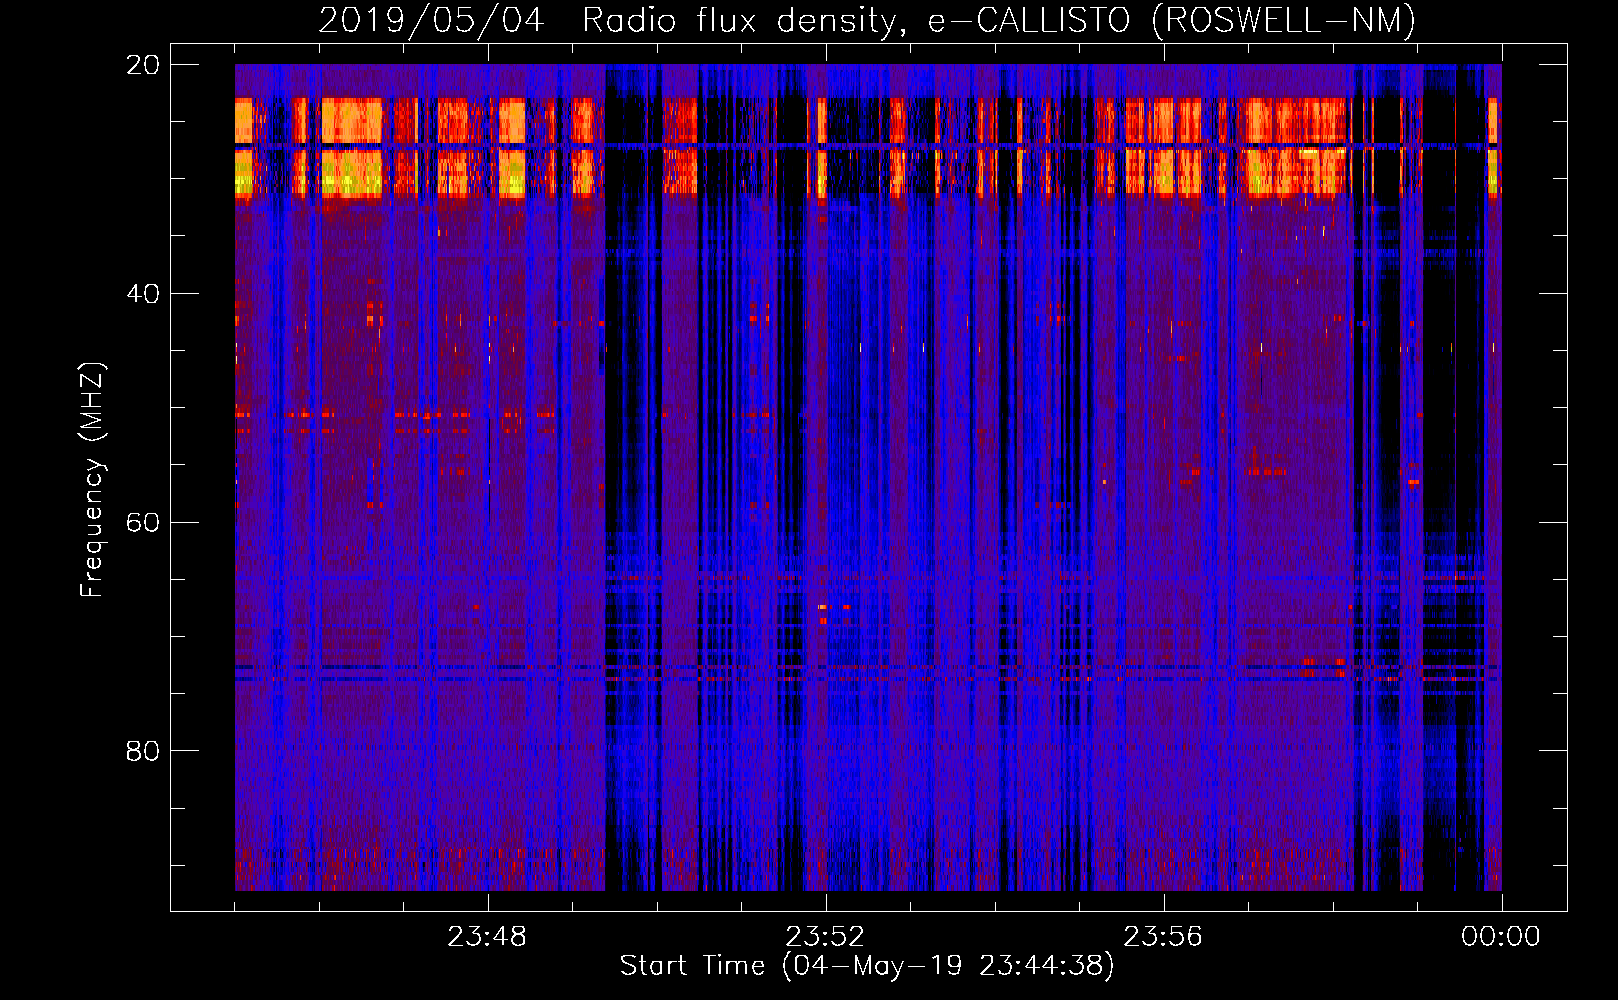Click the "Start Time (04-May-19 23:44:38)" label
The image size is (1618, 1000).
pos(867,965)
